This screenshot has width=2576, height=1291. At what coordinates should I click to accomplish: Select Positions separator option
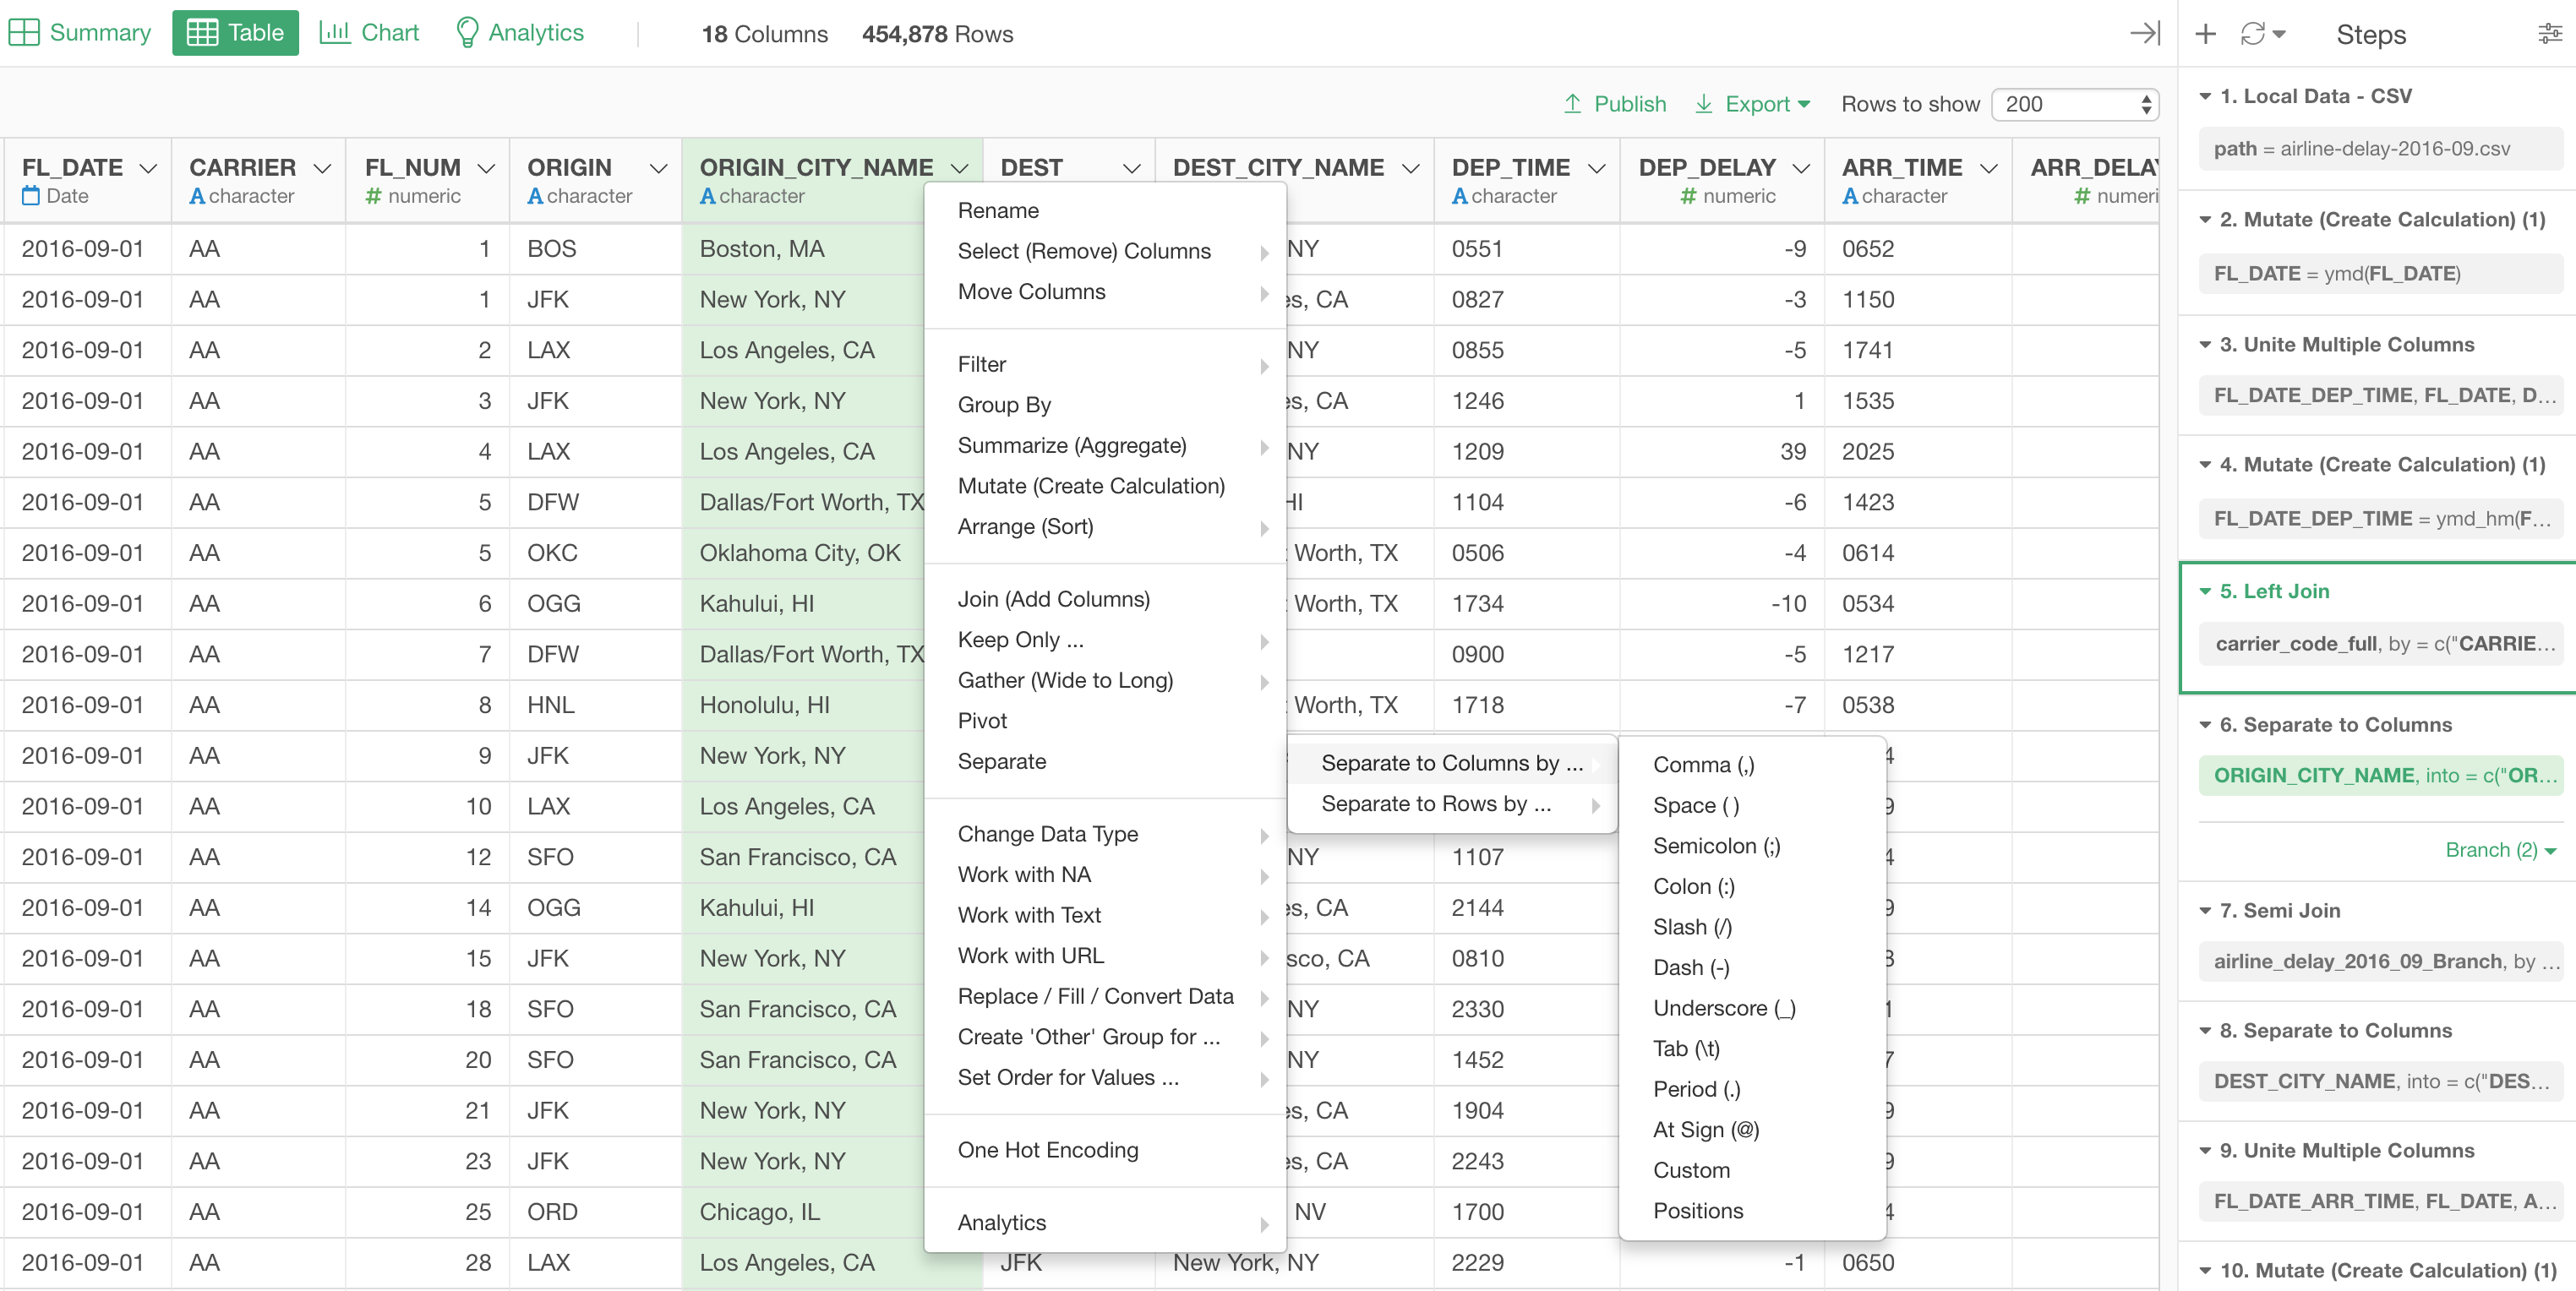click(x=1752, y=1211)
